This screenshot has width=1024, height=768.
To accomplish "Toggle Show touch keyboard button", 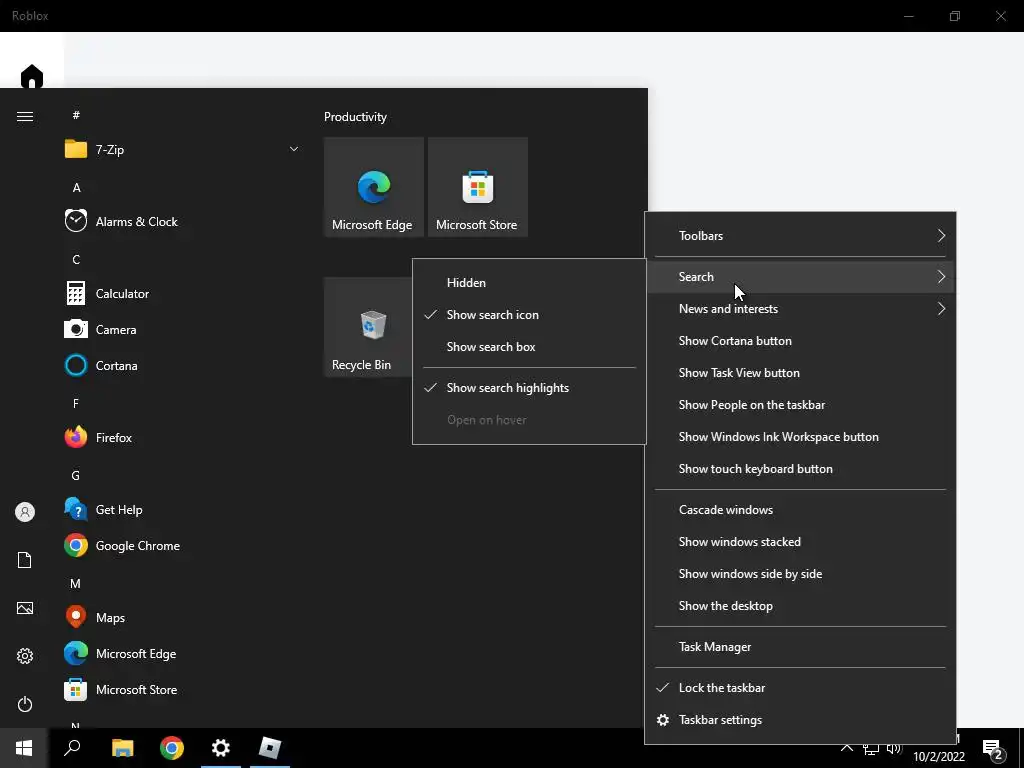I will pos(800,469).
